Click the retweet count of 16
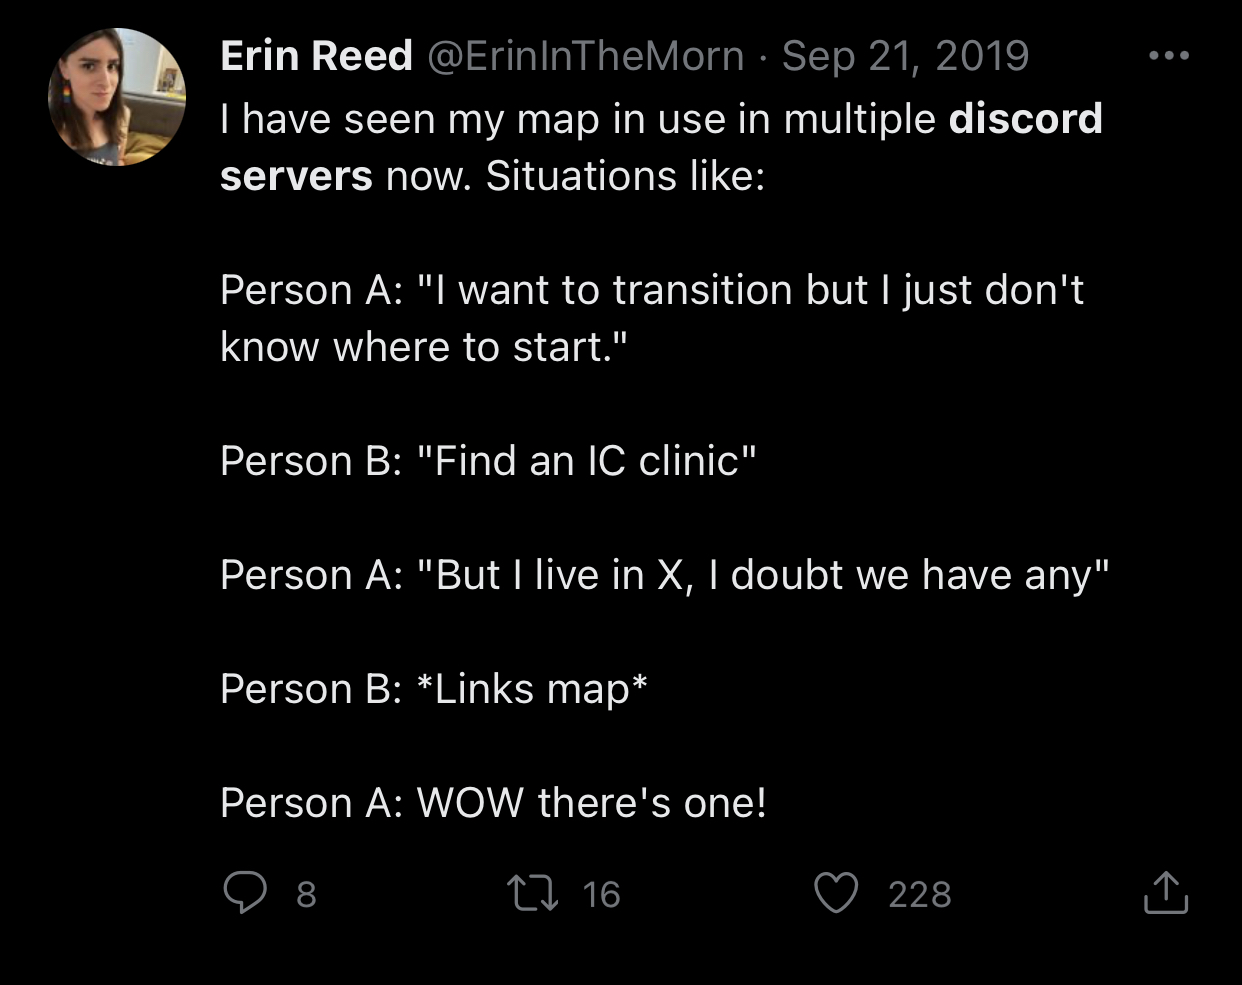Viewport: 1242px width, 985px height. click(601, 894)
